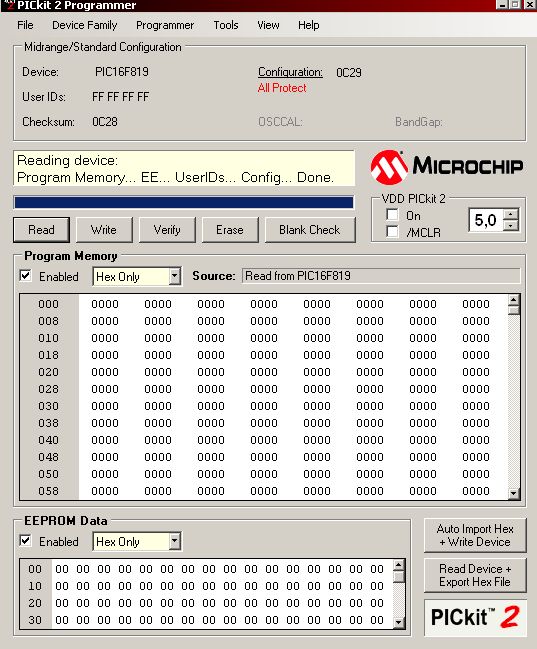
Task: Click the Read button
Action: (41, 230)
